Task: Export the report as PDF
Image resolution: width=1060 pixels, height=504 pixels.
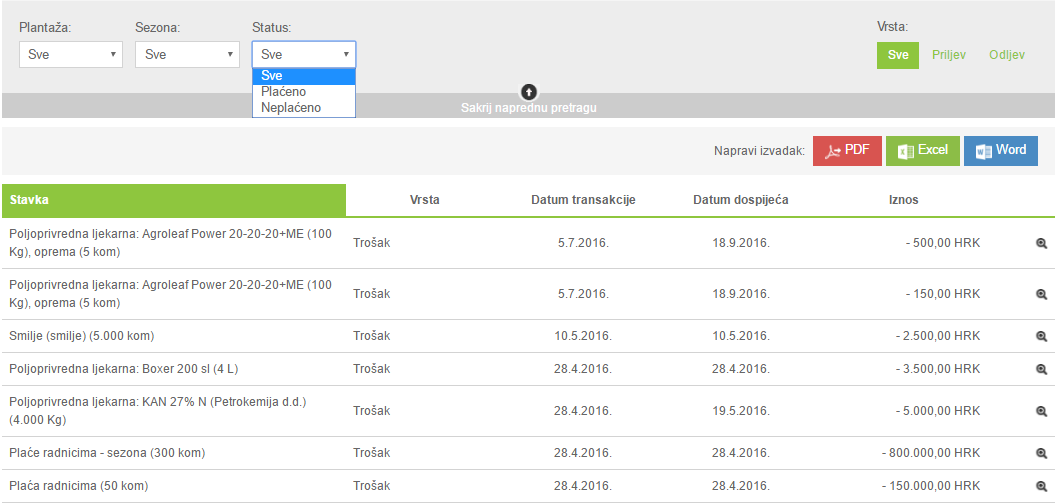Action: pyautogui.click(x=846, y=151)
